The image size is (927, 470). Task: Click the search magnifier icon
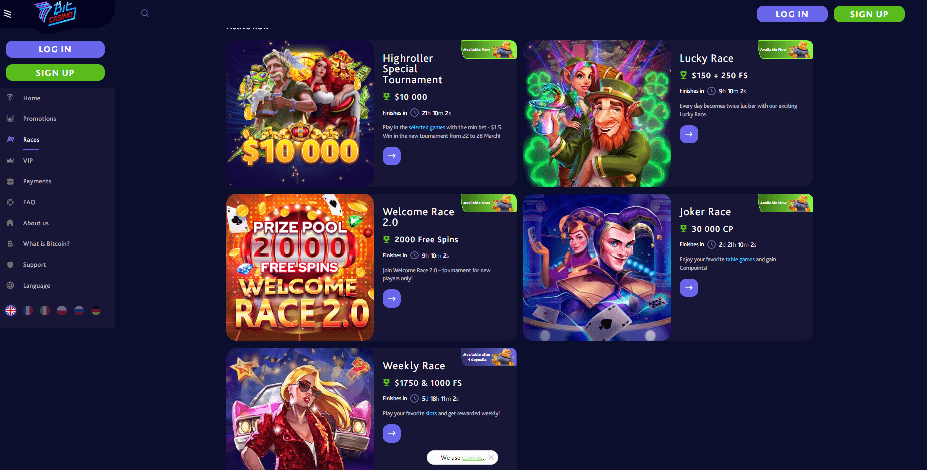point(145,13)
